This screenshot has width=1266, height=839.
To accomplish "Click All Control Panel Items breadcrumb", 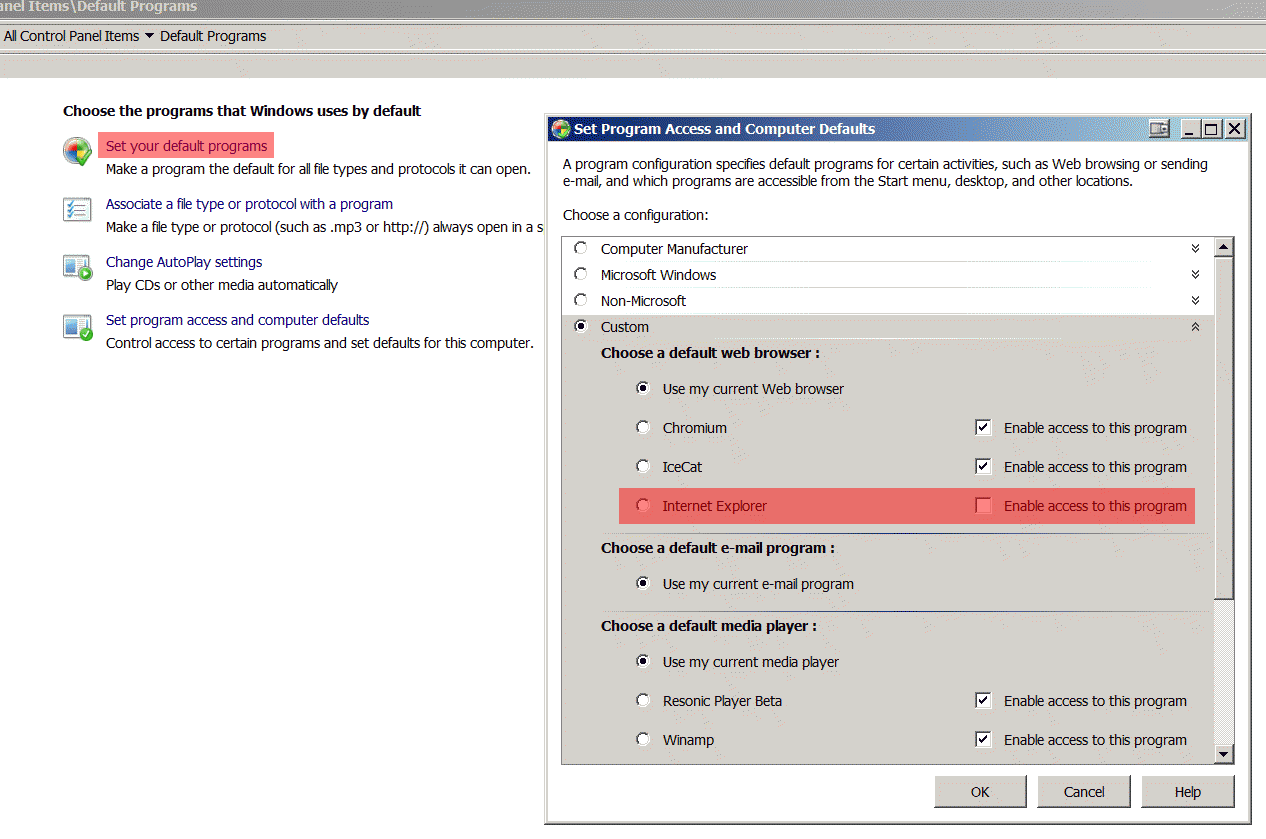I will point(71,36).
